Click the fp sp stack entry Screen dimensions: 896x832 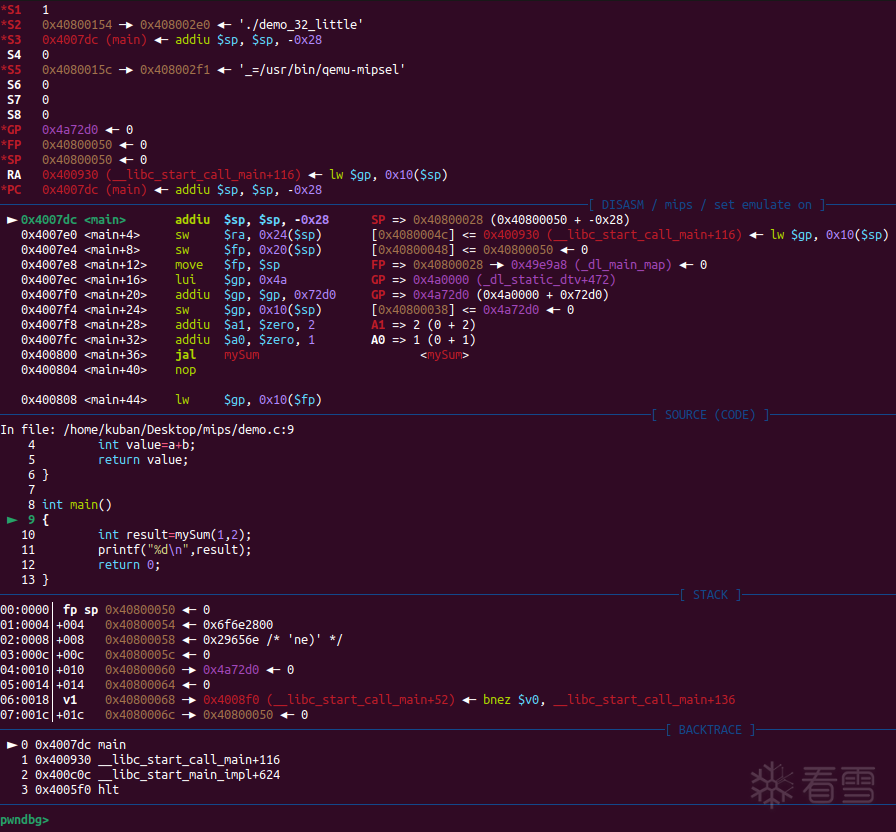click(80, 610)
